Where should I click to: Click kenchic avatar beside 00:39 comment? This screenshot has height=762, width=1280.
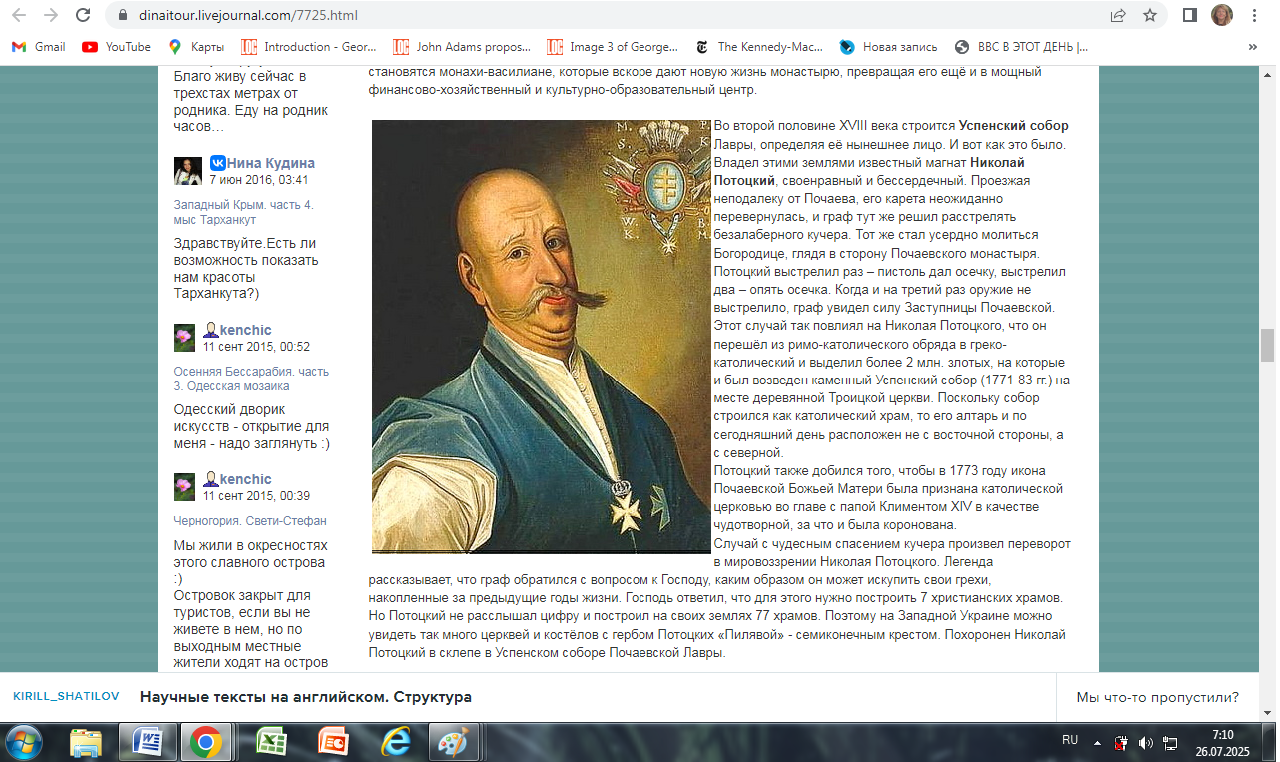[184, 486]
